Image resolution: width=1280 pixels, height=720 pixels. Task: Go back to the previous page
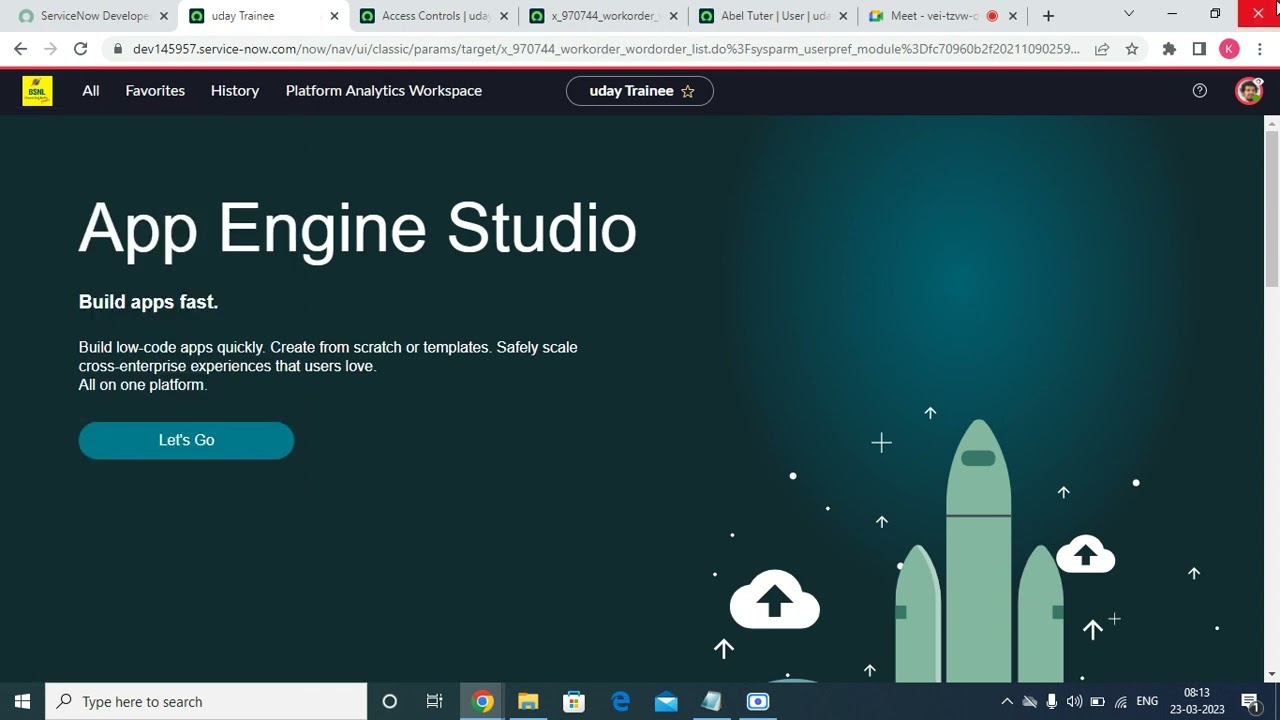[x=21, y=49]
